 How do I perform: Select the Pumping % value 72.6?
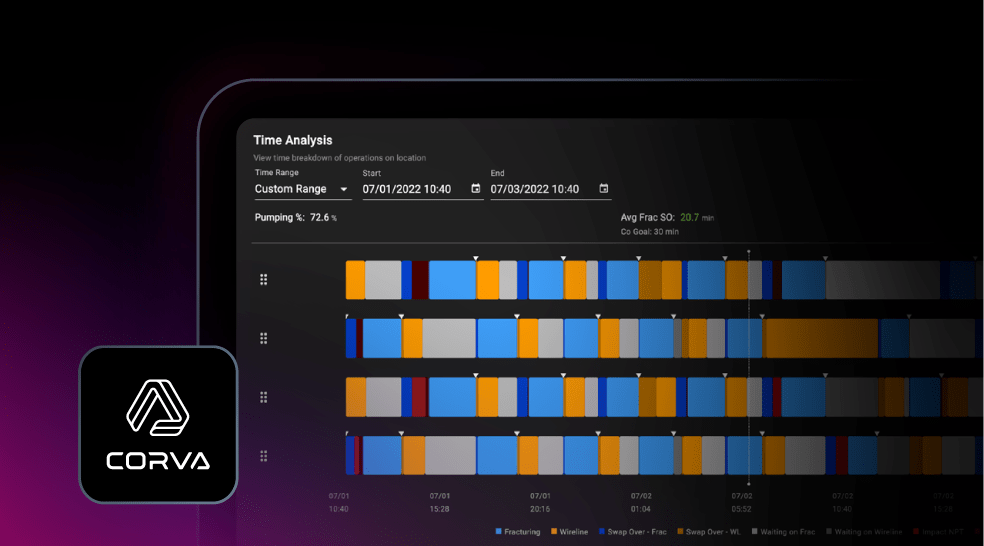pyautogui.click(x=319, y=217)
